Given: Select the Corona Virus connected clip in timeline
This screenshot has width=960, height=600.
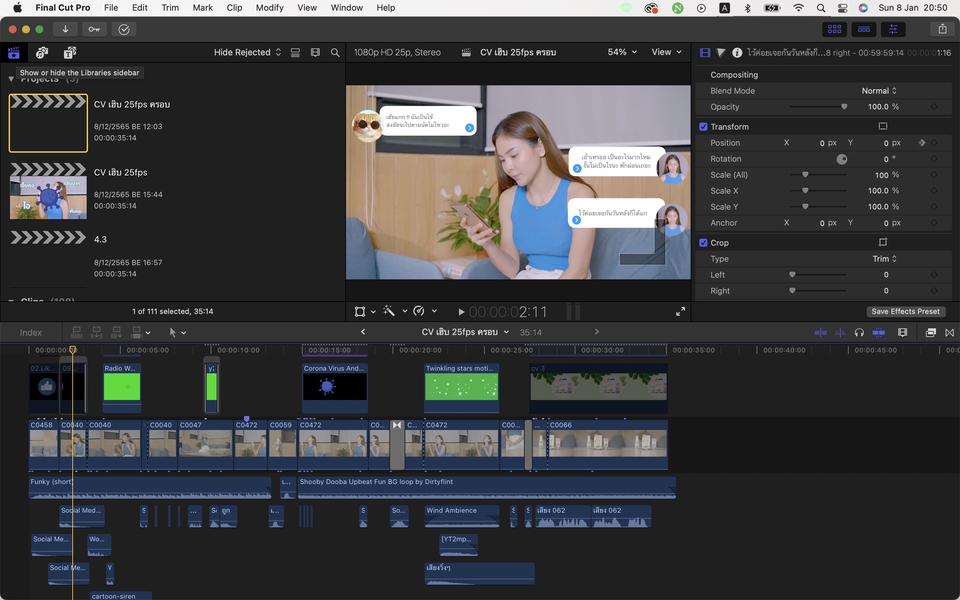Looking at the screenshot, I should pos(335,387).
